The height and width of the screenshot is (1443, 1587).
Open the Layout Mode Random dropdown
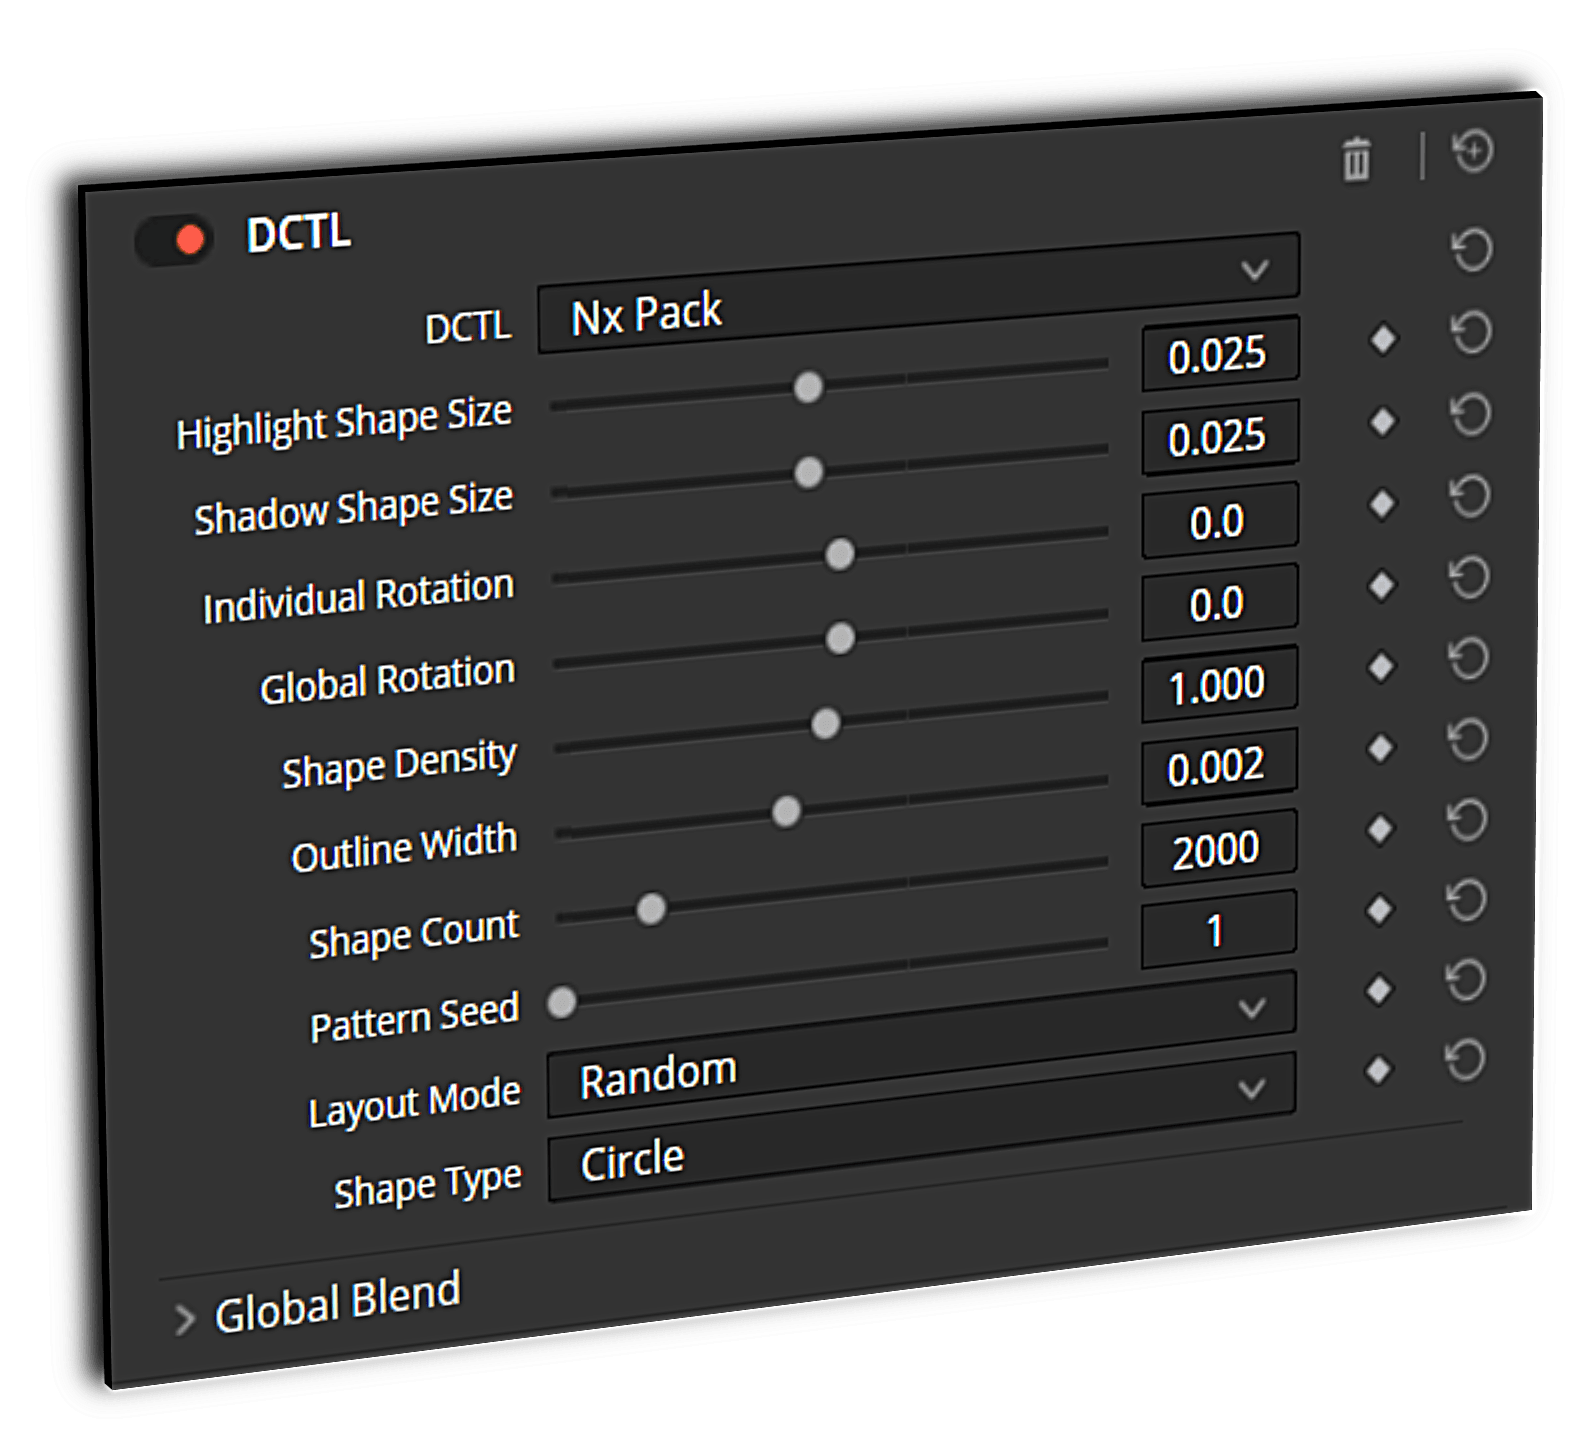921,1044
